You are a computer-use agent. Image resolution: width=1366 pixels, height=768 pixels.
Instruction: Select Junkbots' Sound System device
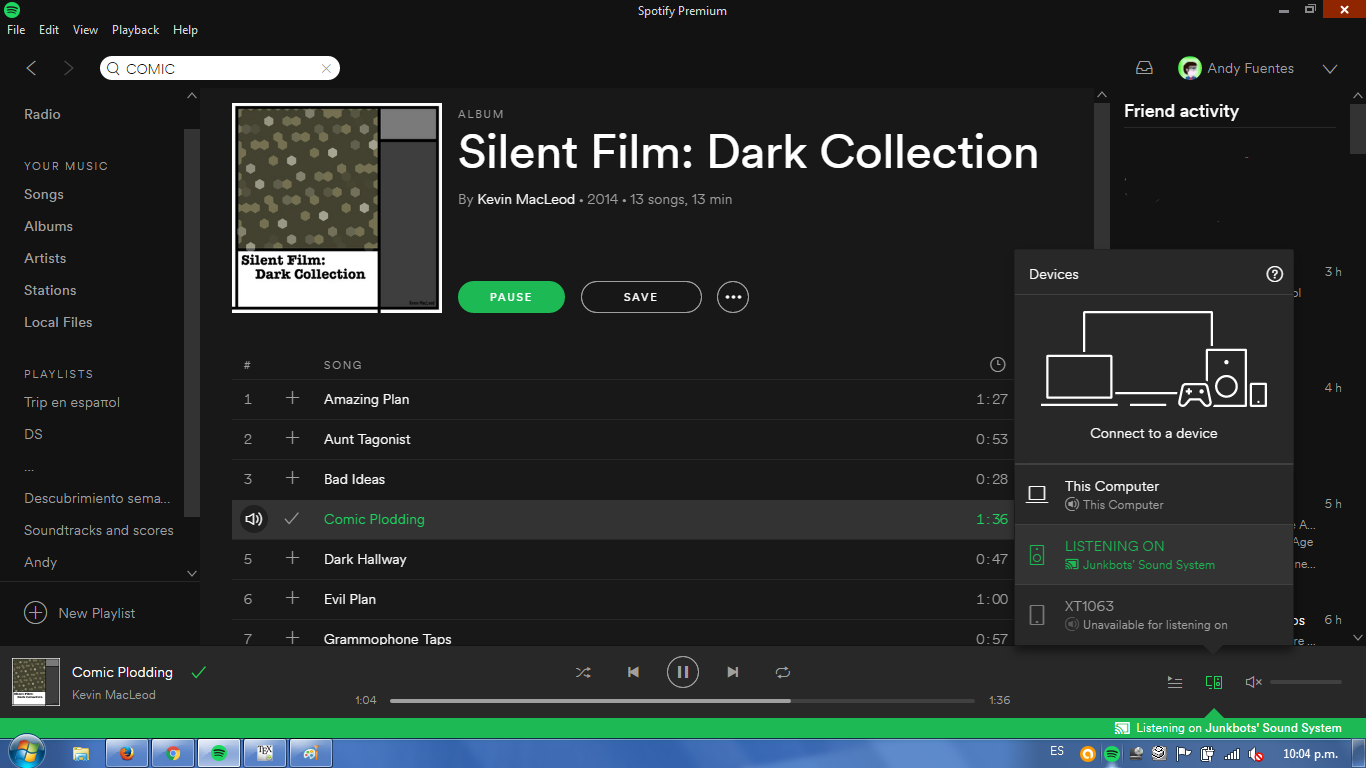click(1154, 554)
